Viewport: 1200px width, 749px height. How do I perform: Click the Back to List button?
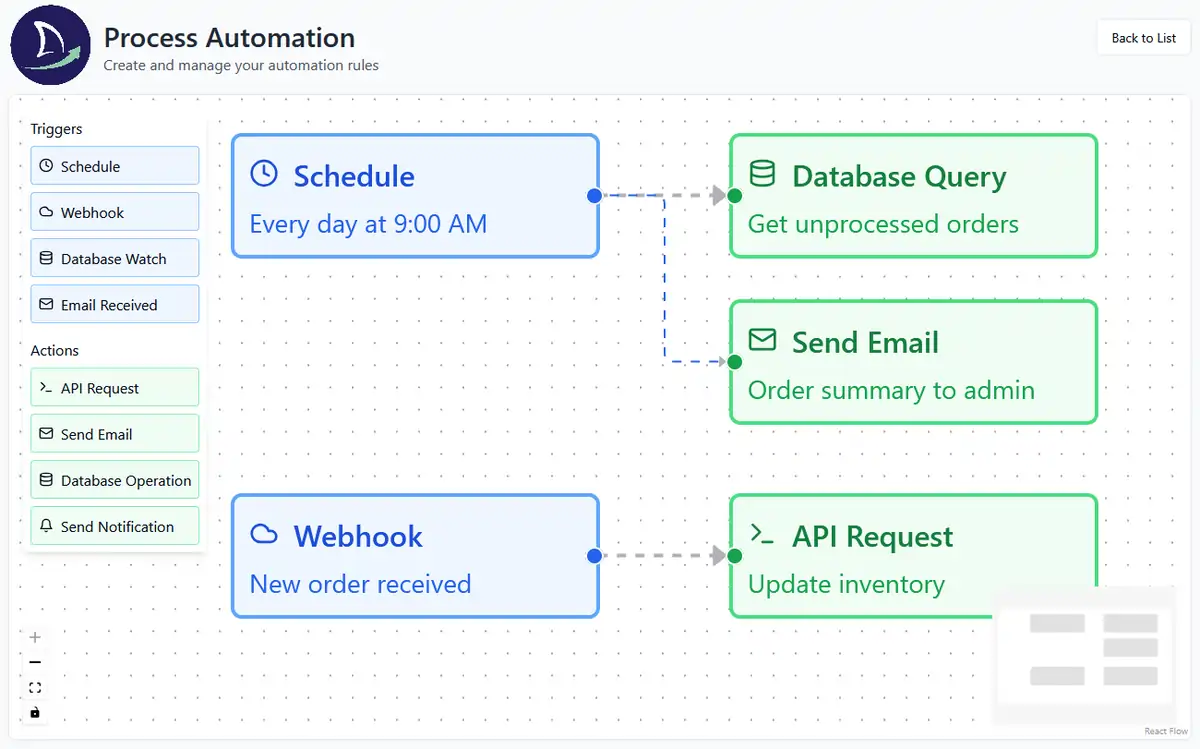[x=1144, y=38]
